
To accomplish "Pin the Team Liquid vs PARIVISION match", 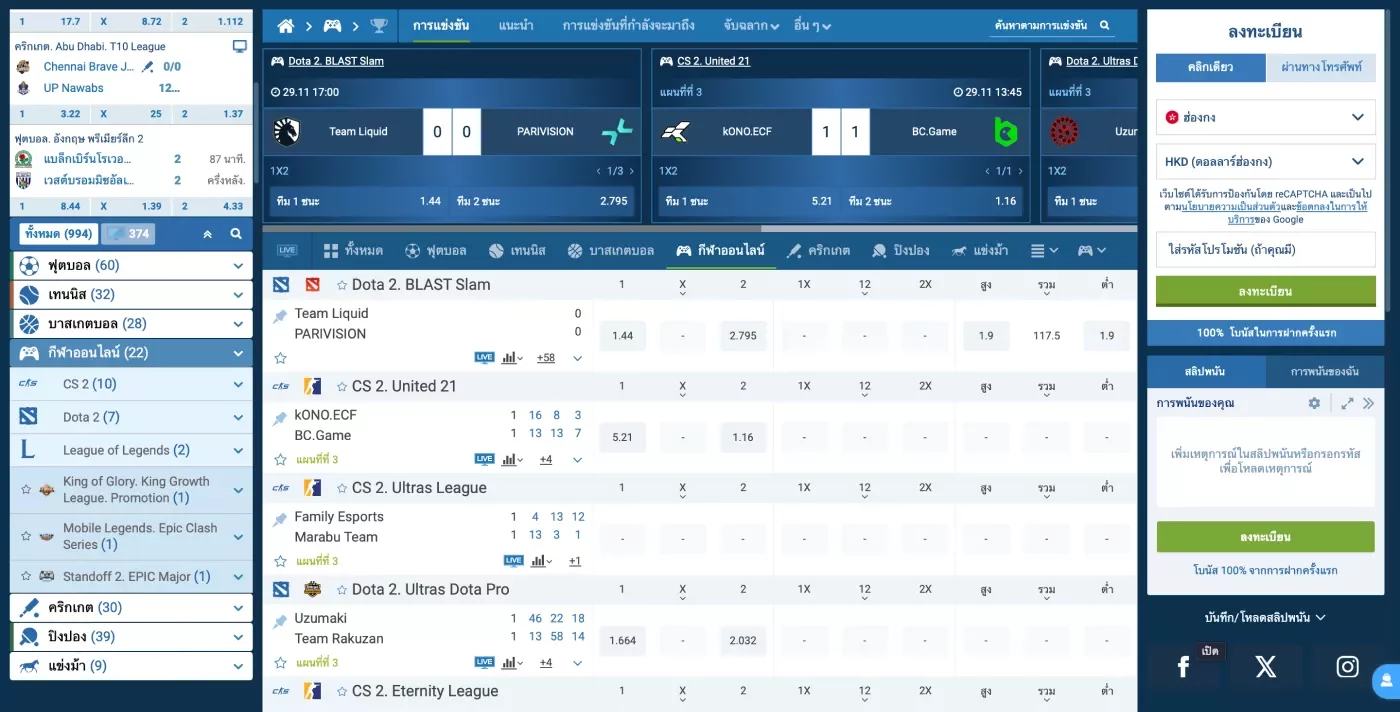I will tap(280, 317).
